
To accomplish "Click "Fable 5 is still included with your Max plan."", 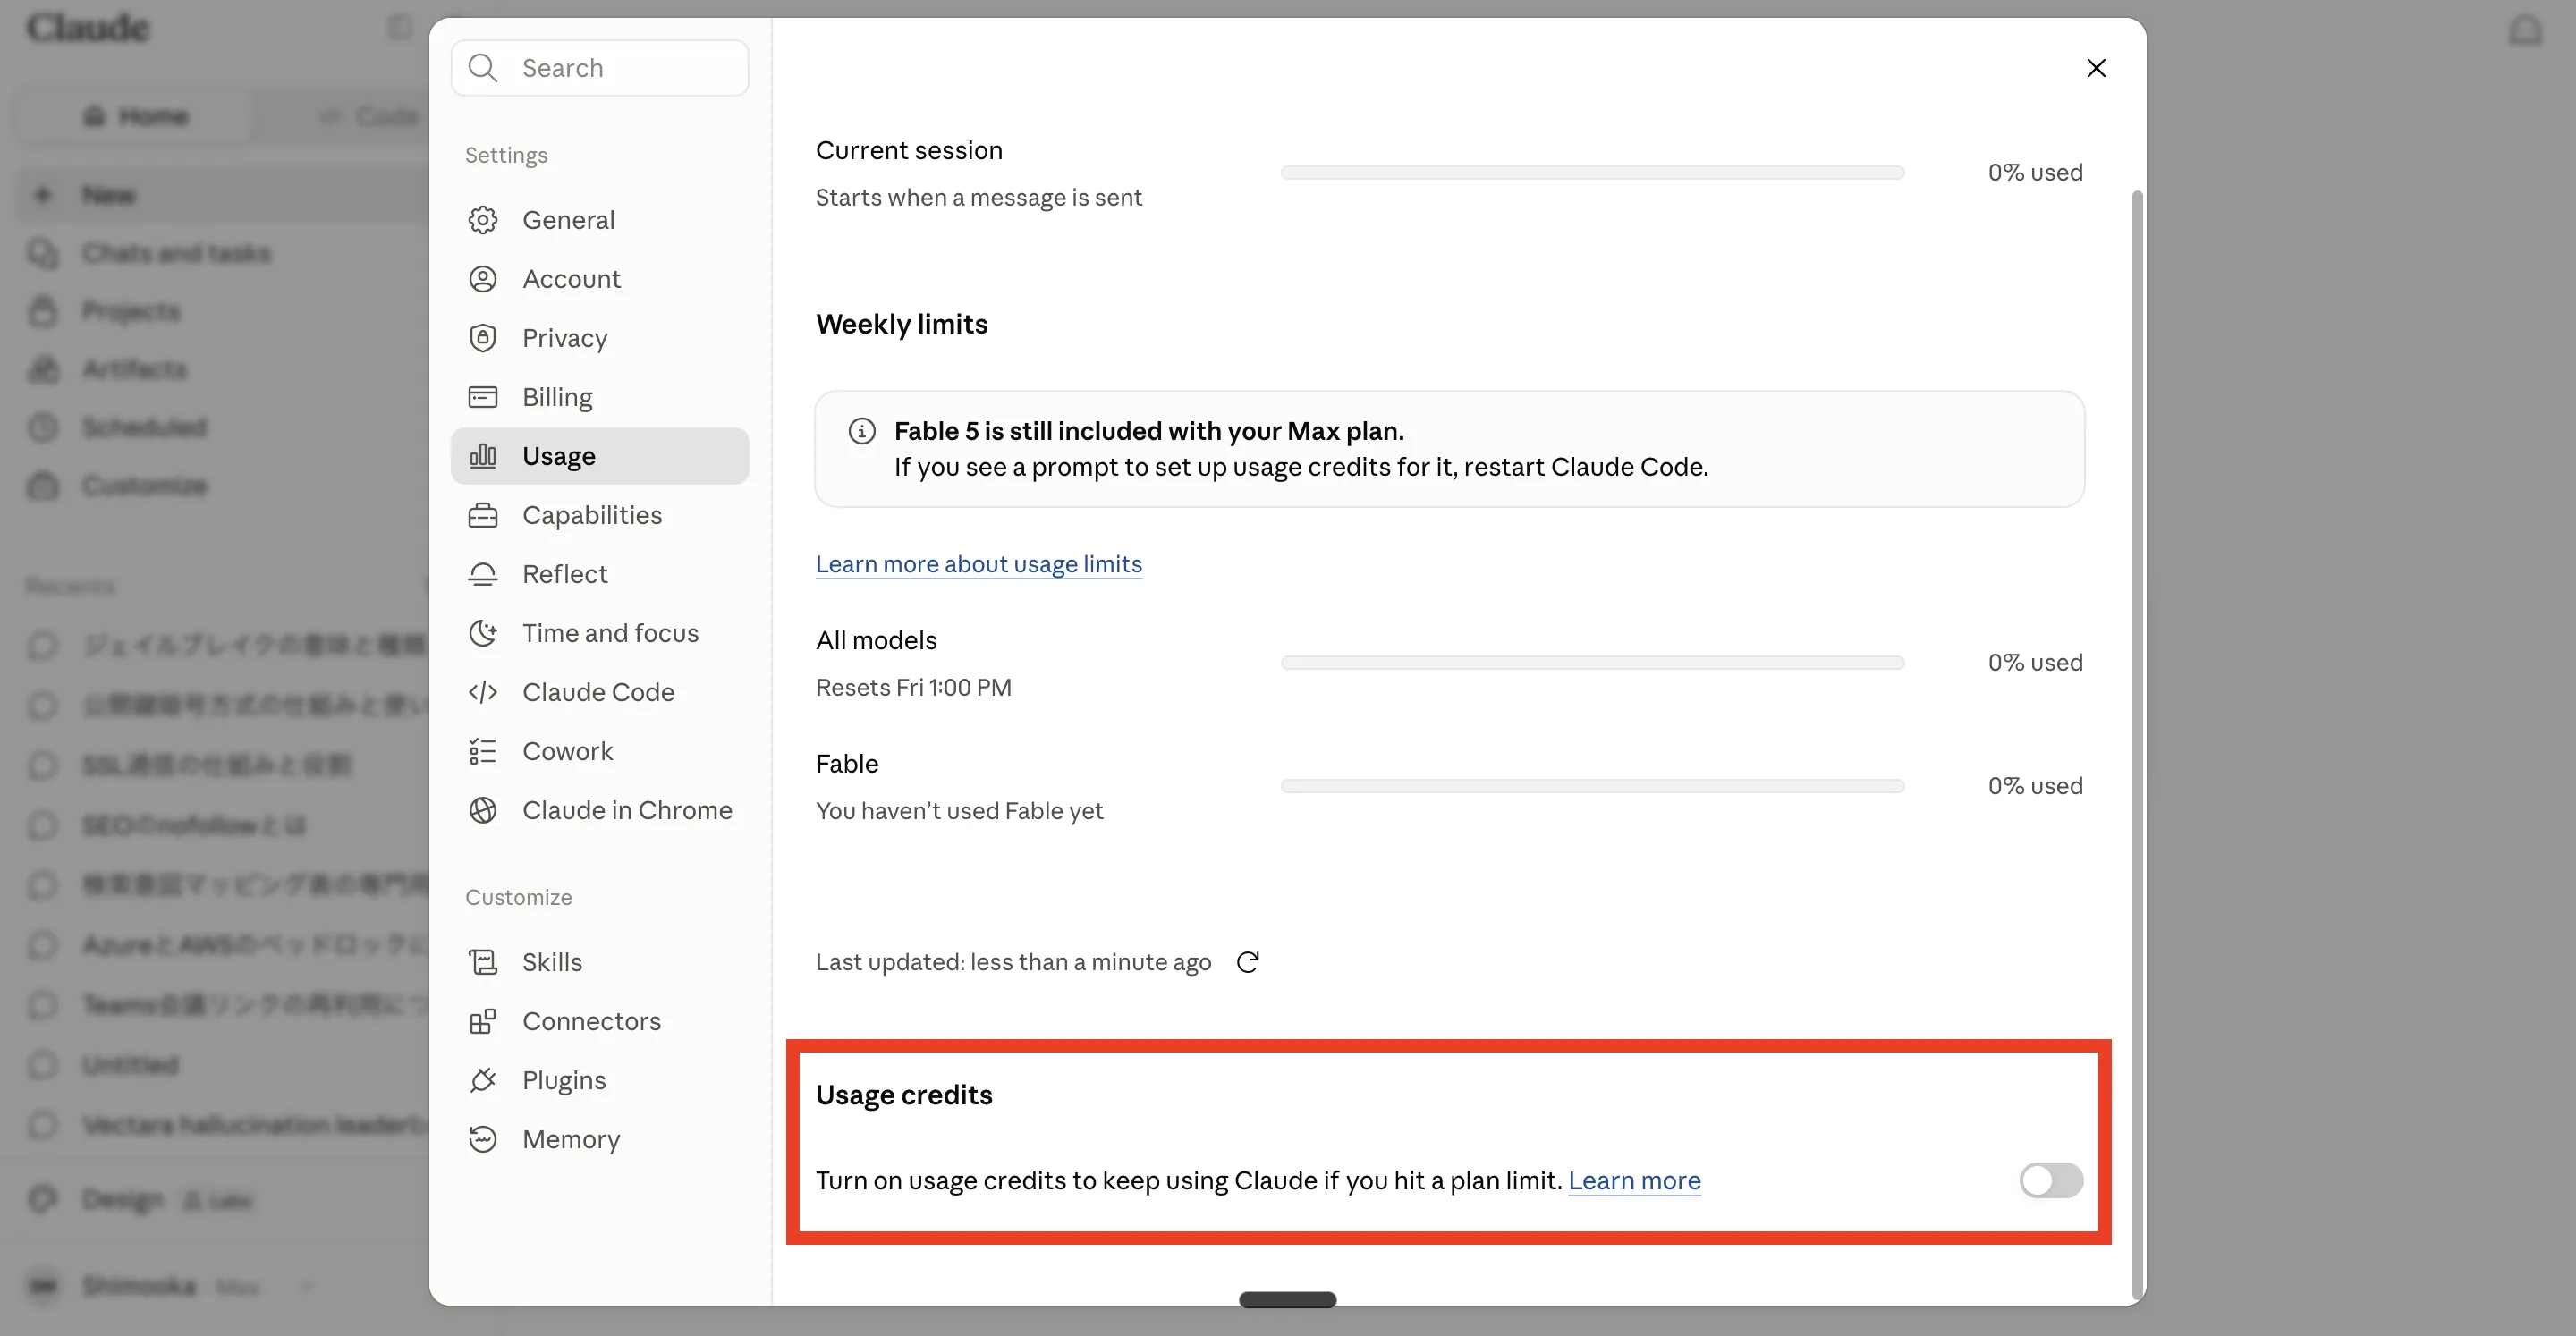I will pos(1149,431).
